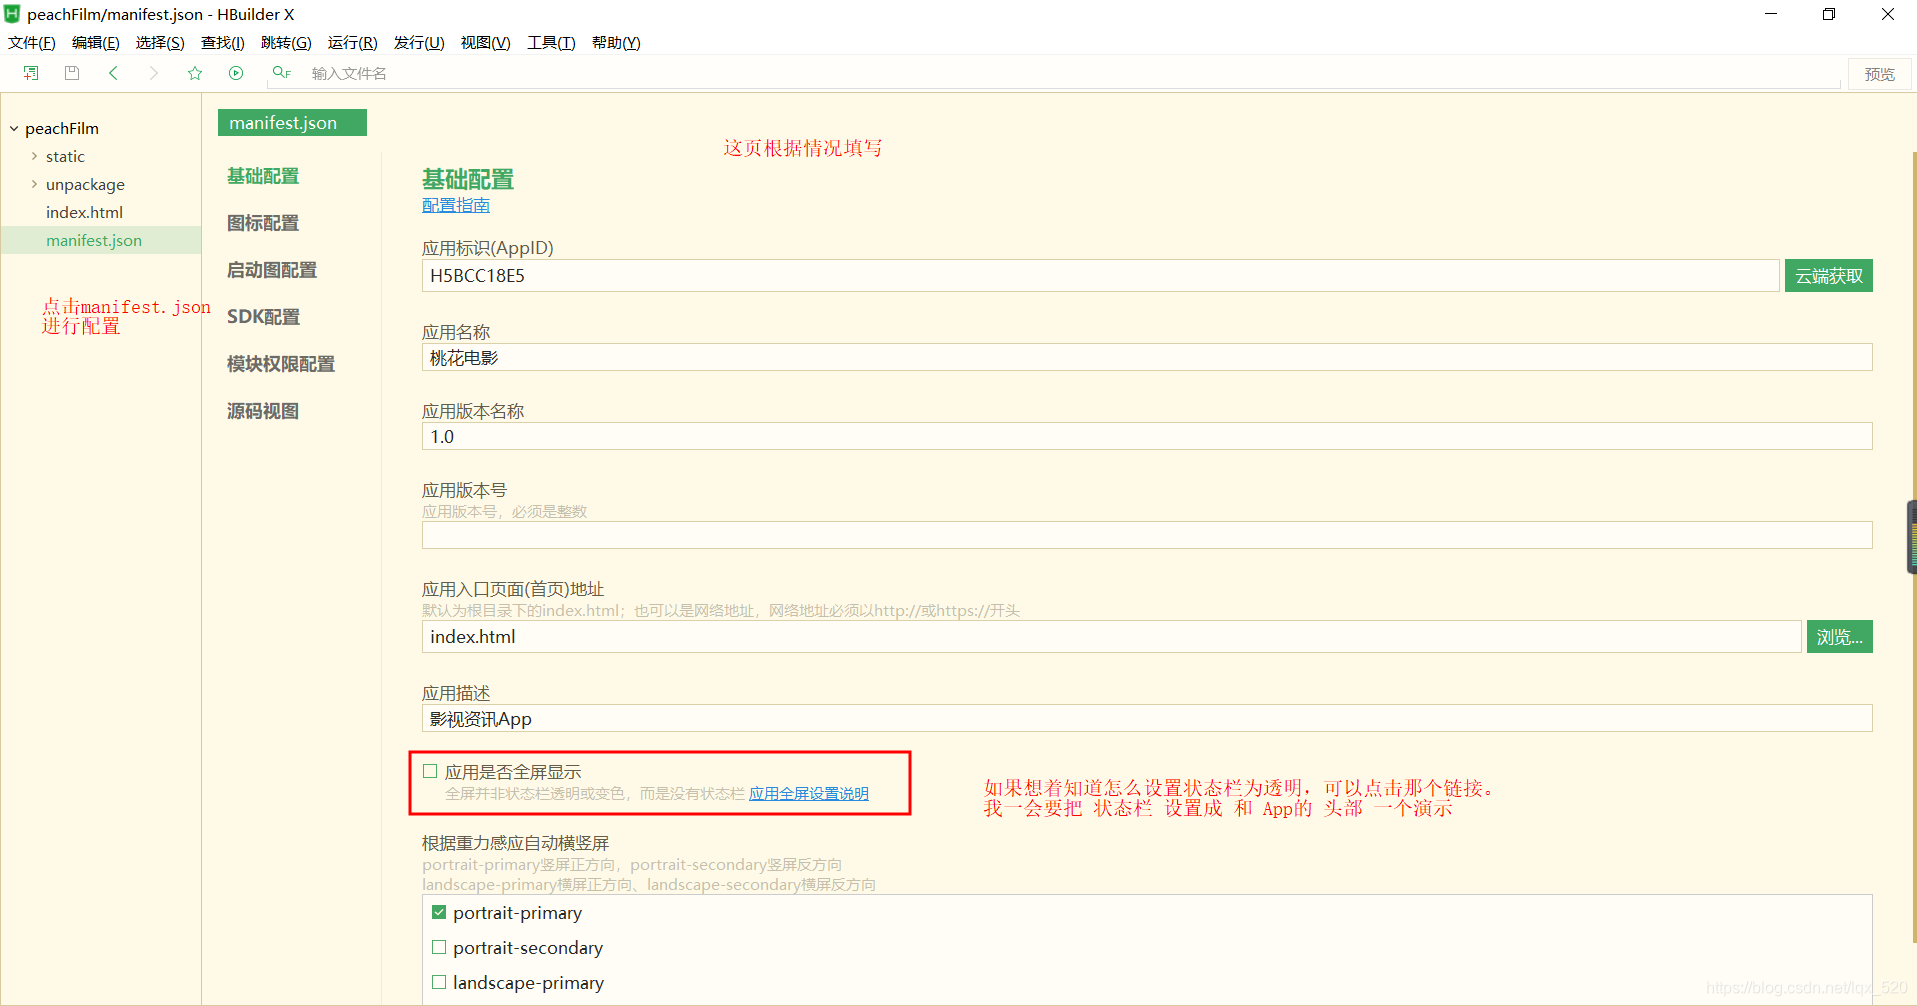Click the 浏览... button
Screen dimensions: 1917x1006
pos(1839,637)
